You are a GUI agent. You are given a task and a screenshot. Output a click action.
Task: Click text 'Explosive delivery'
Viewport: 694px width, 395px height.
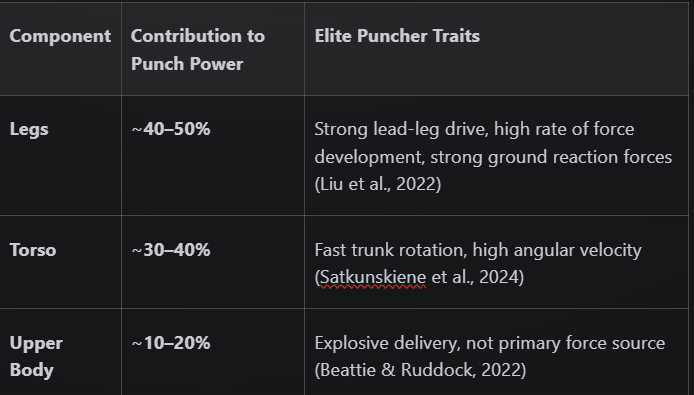[x=386, y=343]
